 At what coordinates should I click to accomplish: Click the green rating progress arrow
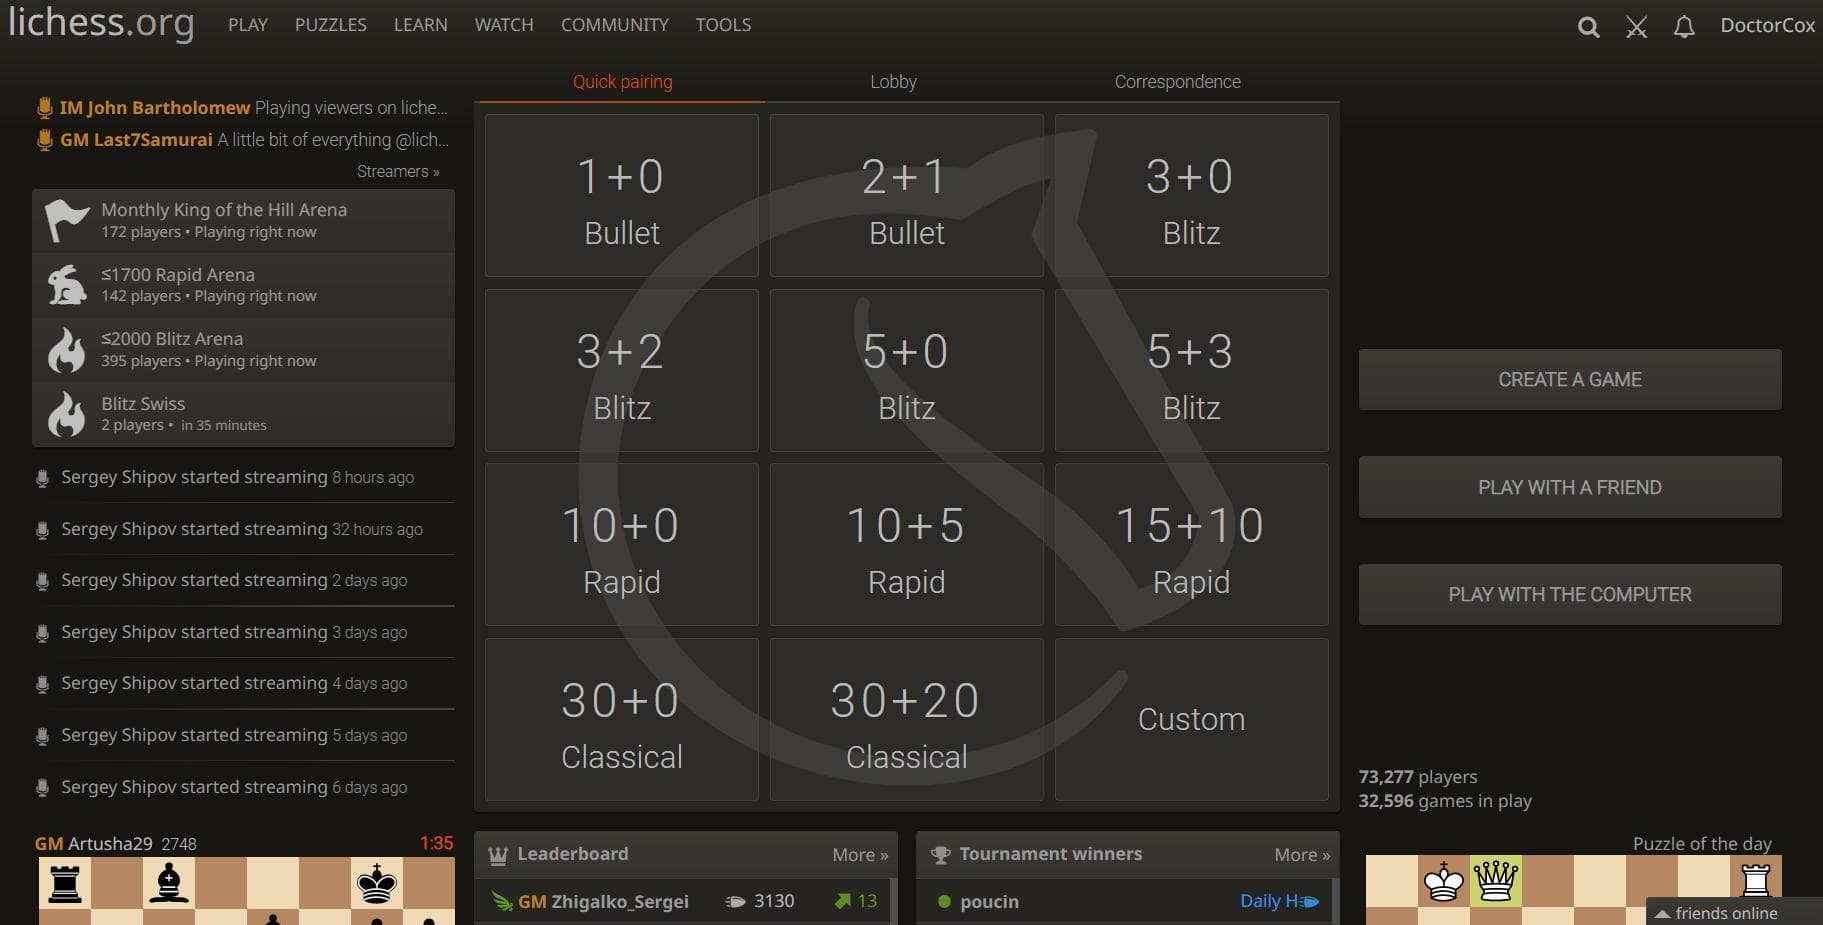pyautogui.click(x=842, y=902)
